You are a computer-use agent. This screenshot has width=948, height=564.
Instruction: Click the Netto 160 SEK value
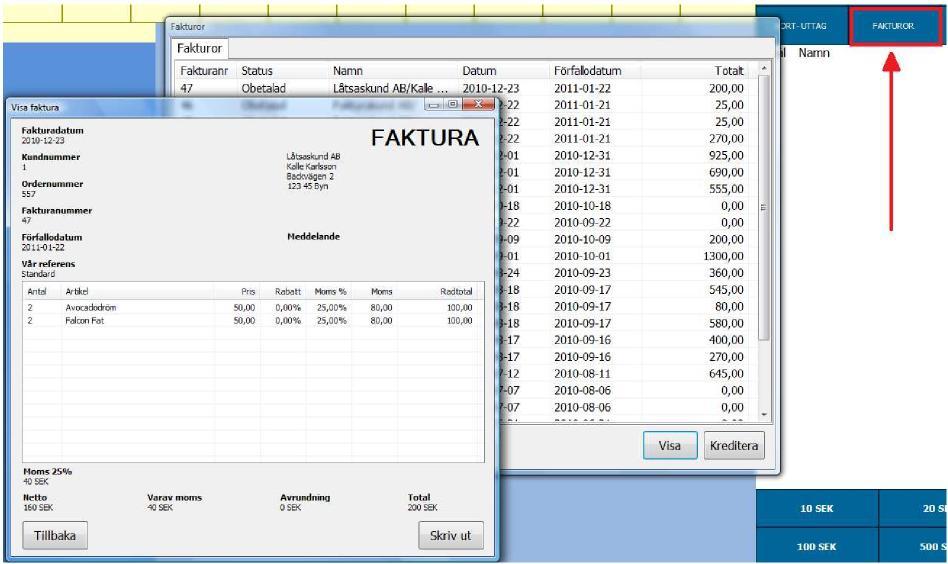pos(38,508)
